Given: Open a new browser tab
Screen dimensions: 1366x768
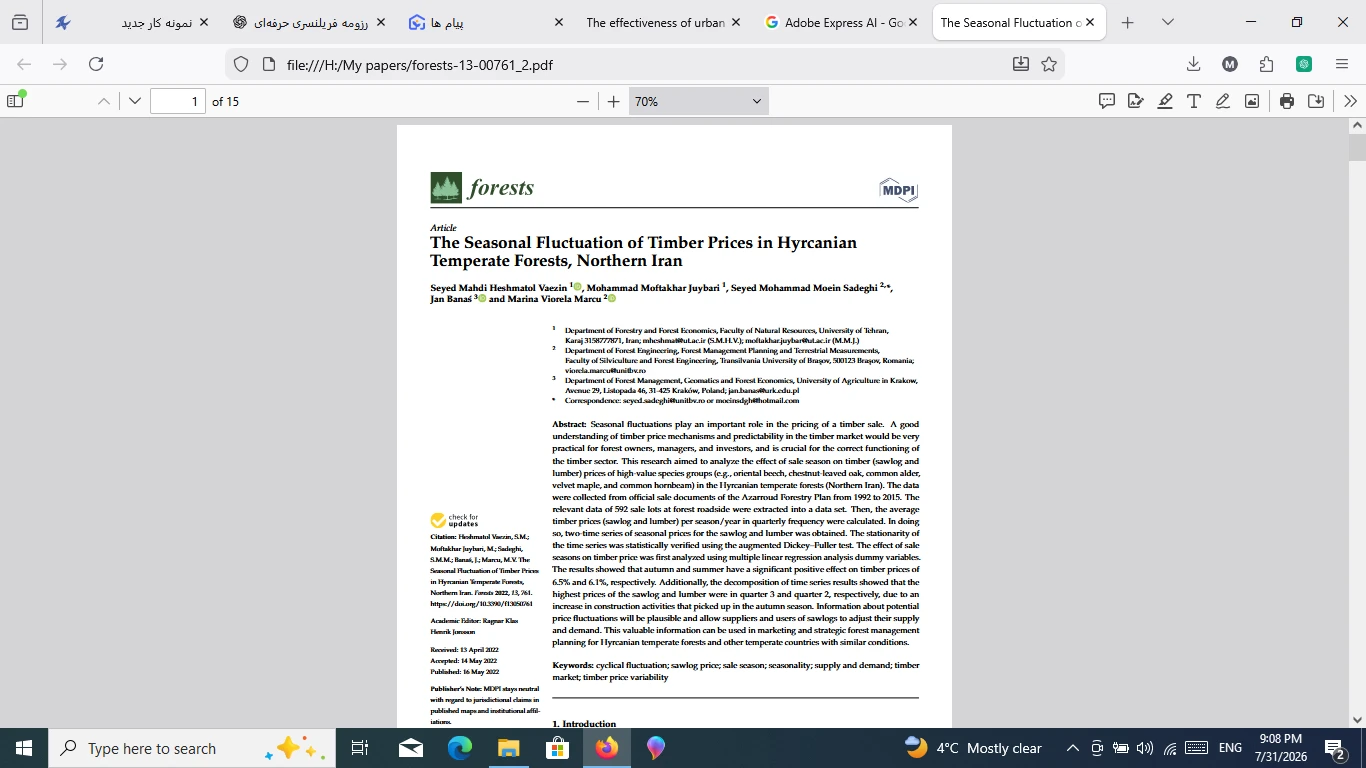Looking at the screenshot, I should pyautogui.click(x=1128, y=22).
